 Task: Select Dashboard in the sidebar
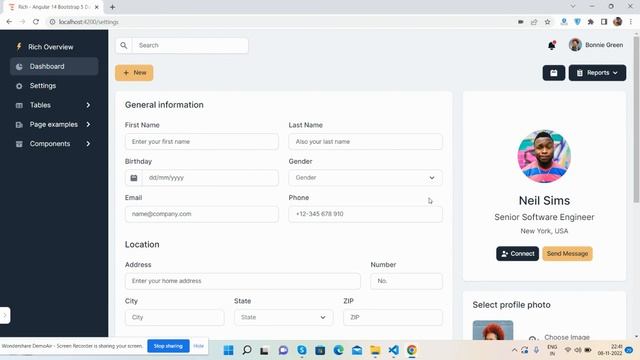[x=54, y=67]
